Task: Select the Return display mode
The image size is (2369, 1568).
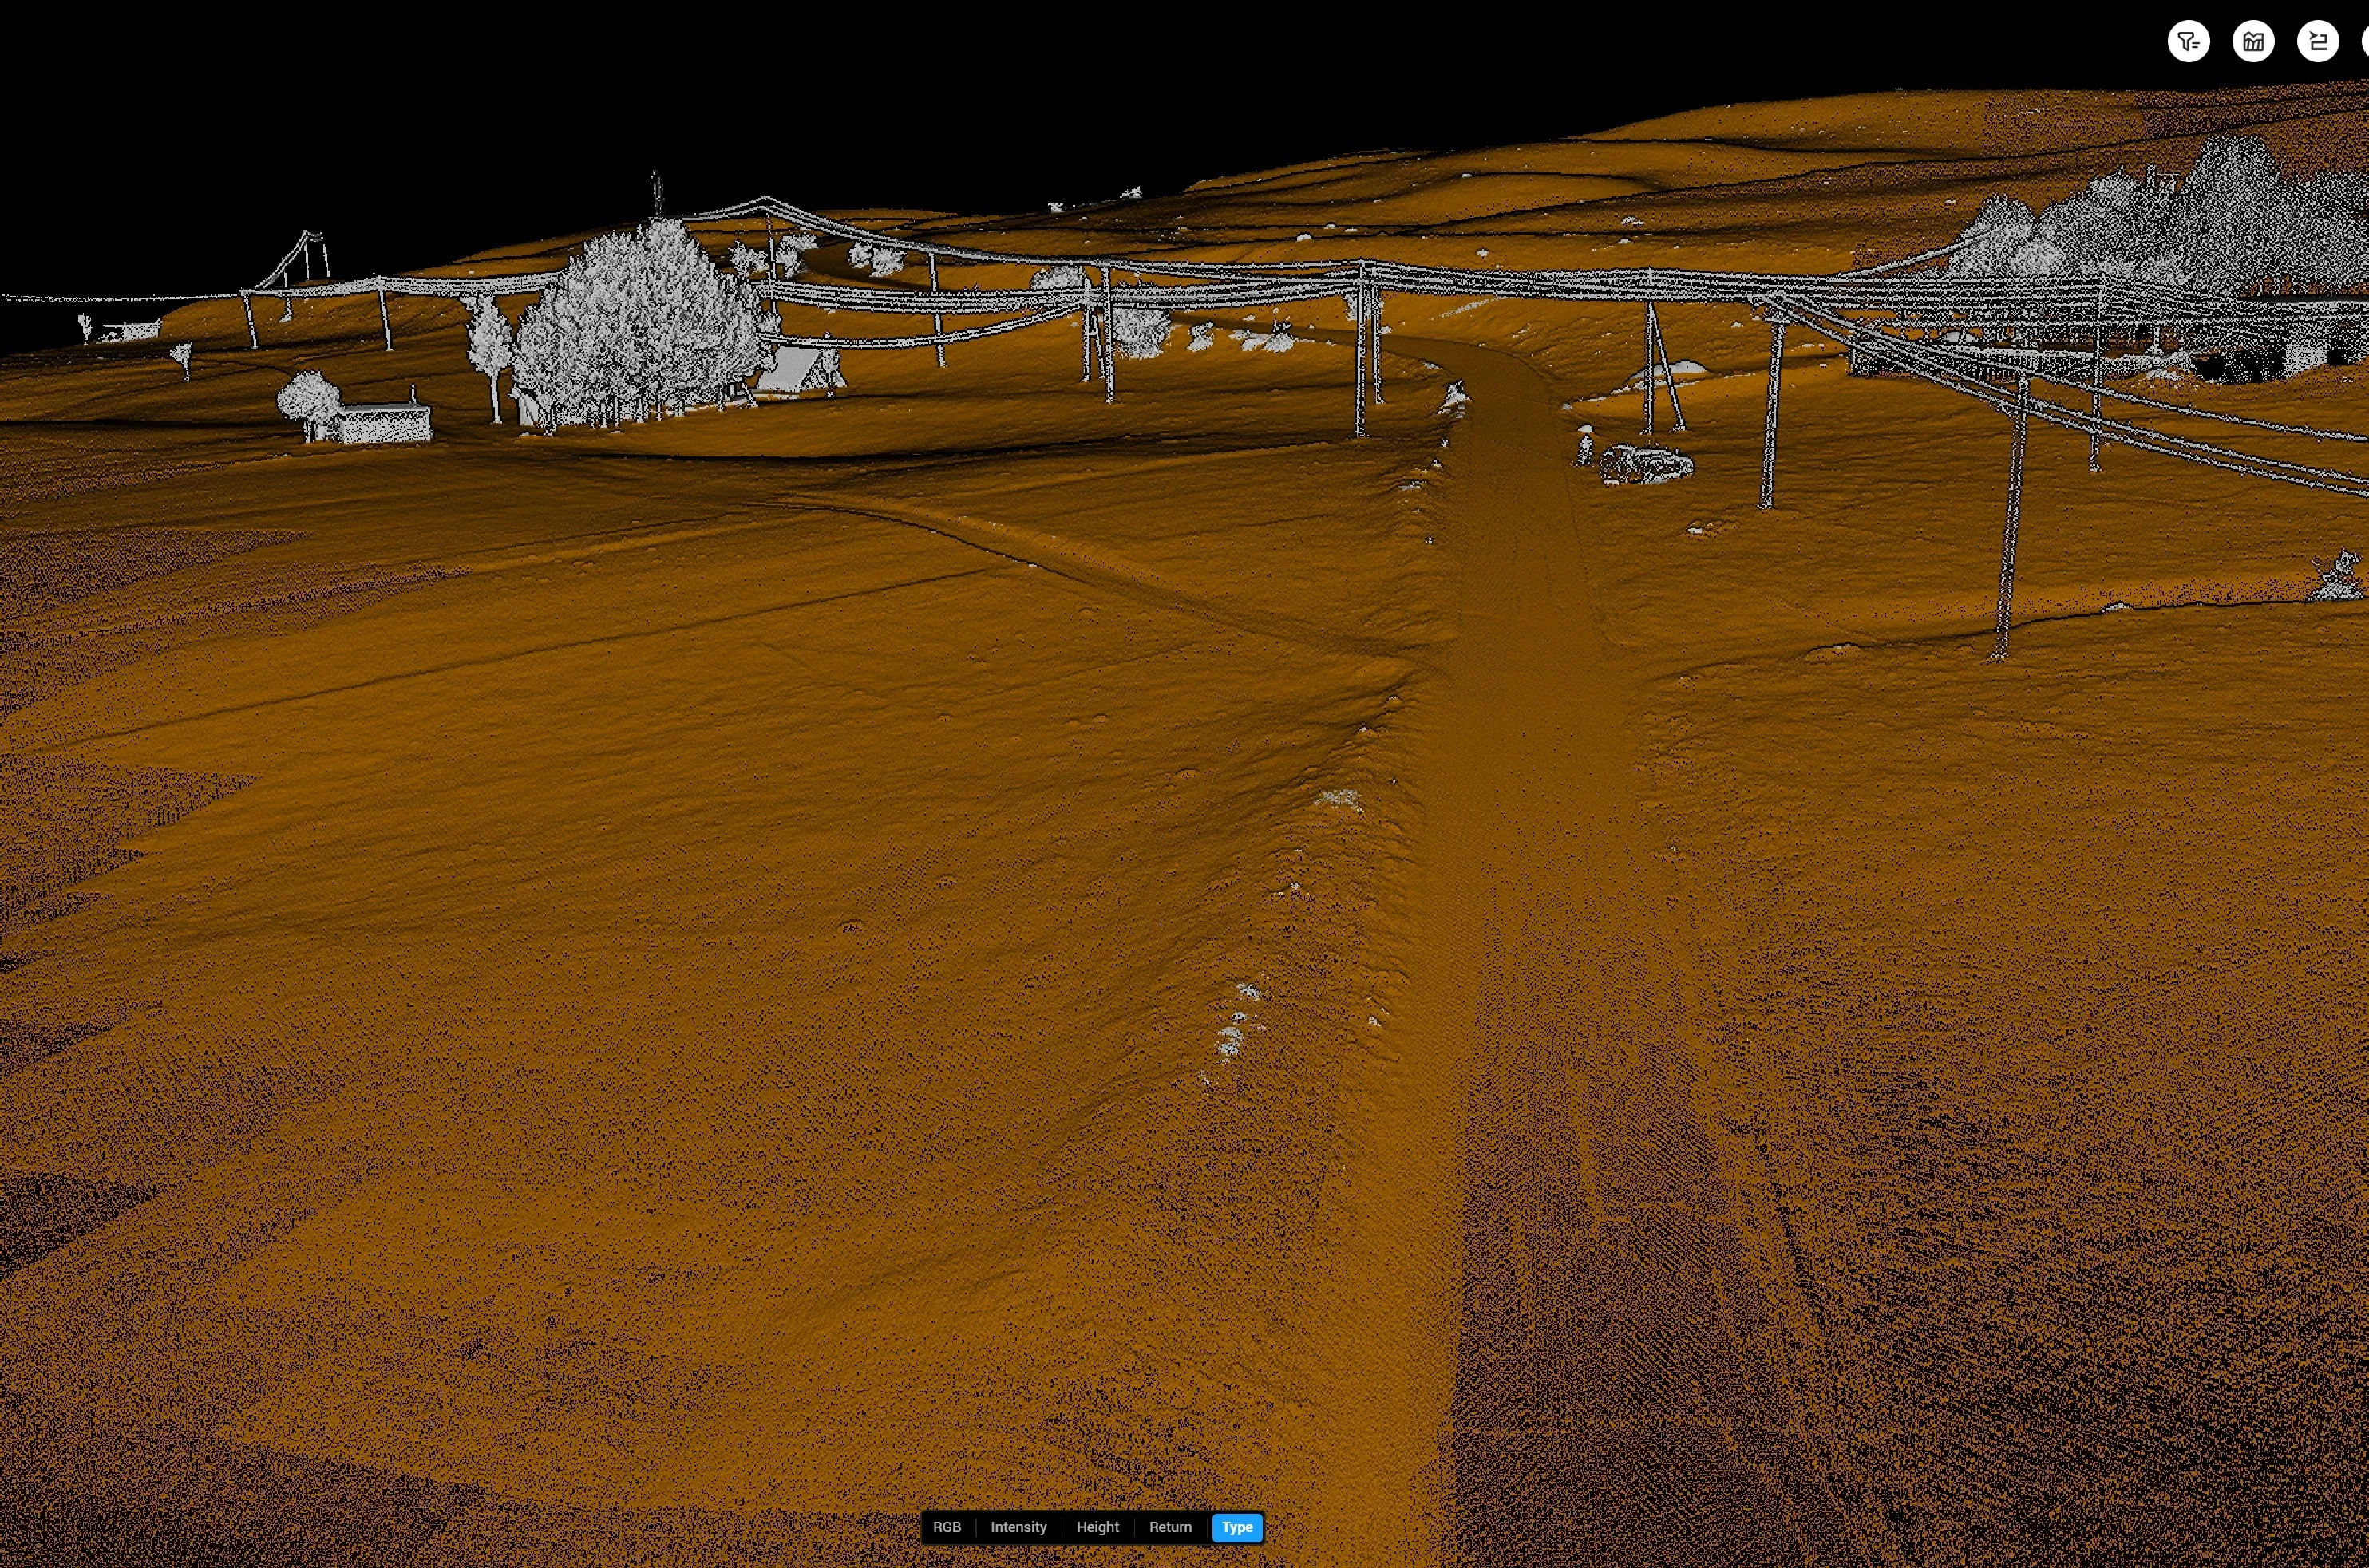Action: point(1170,1527)
